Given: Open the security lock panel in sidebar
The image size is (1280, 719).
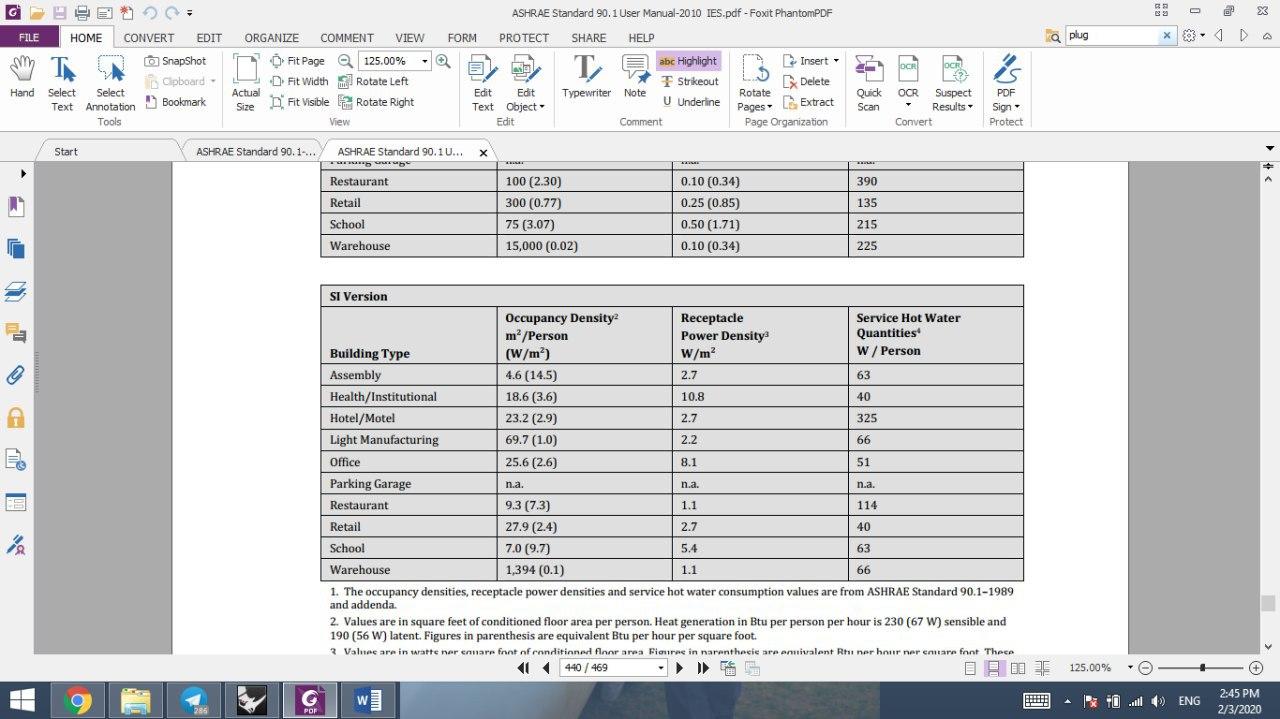Looking at the screenshot, I should tap(16, 417).
